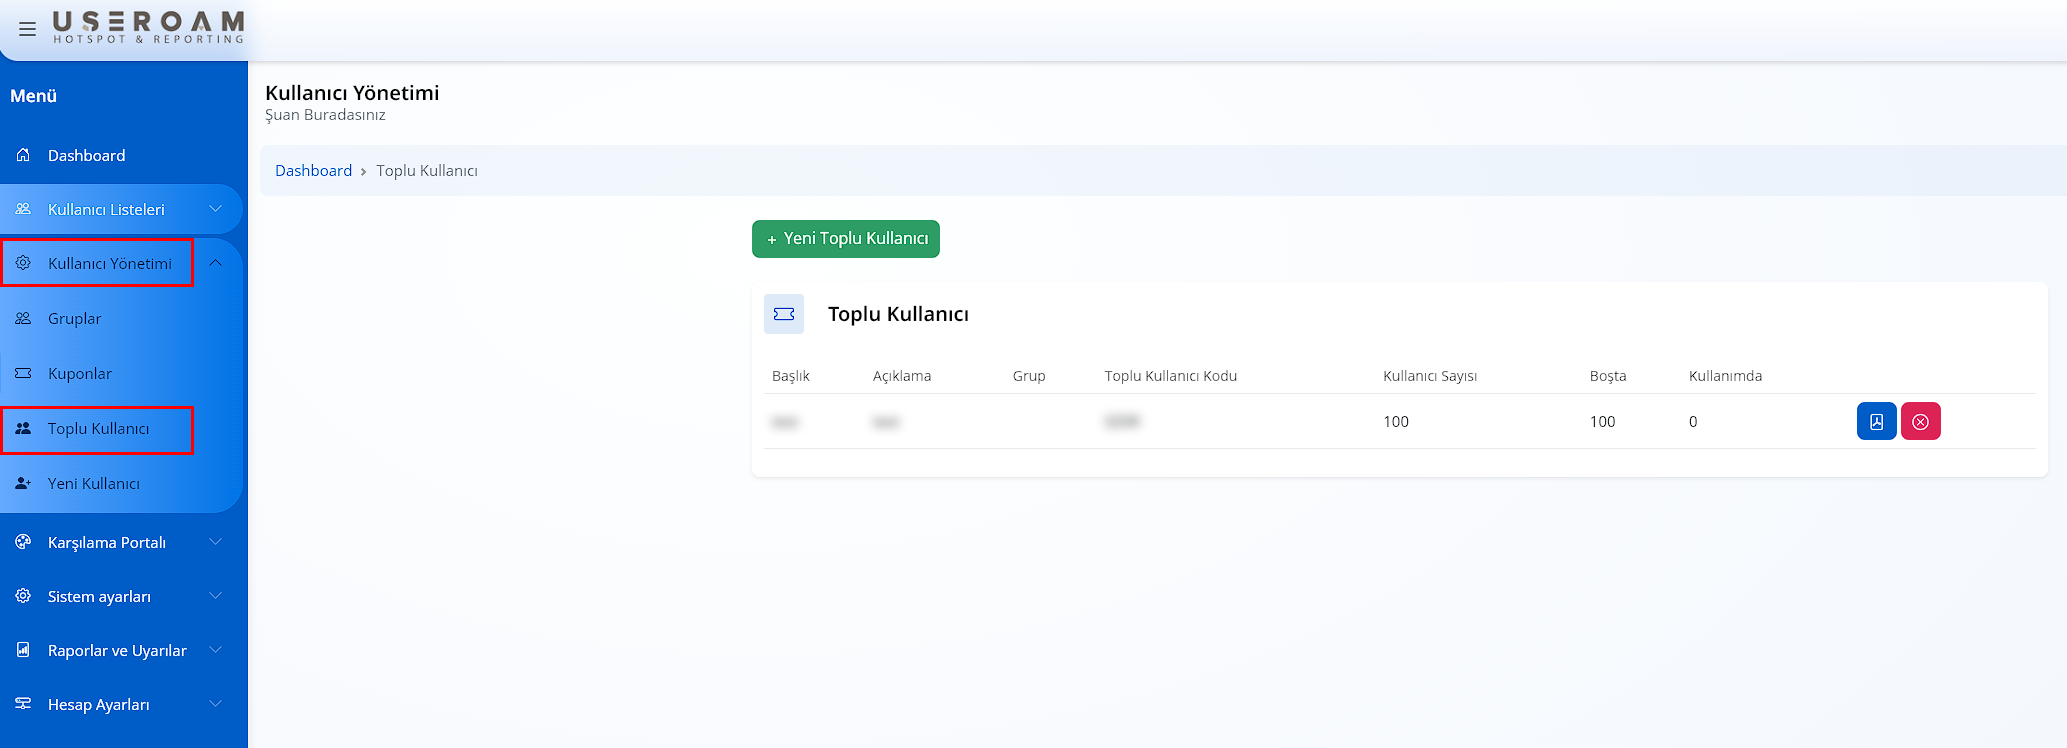
Task: Click the blue export icon in table row
Action: (1876, 421)
